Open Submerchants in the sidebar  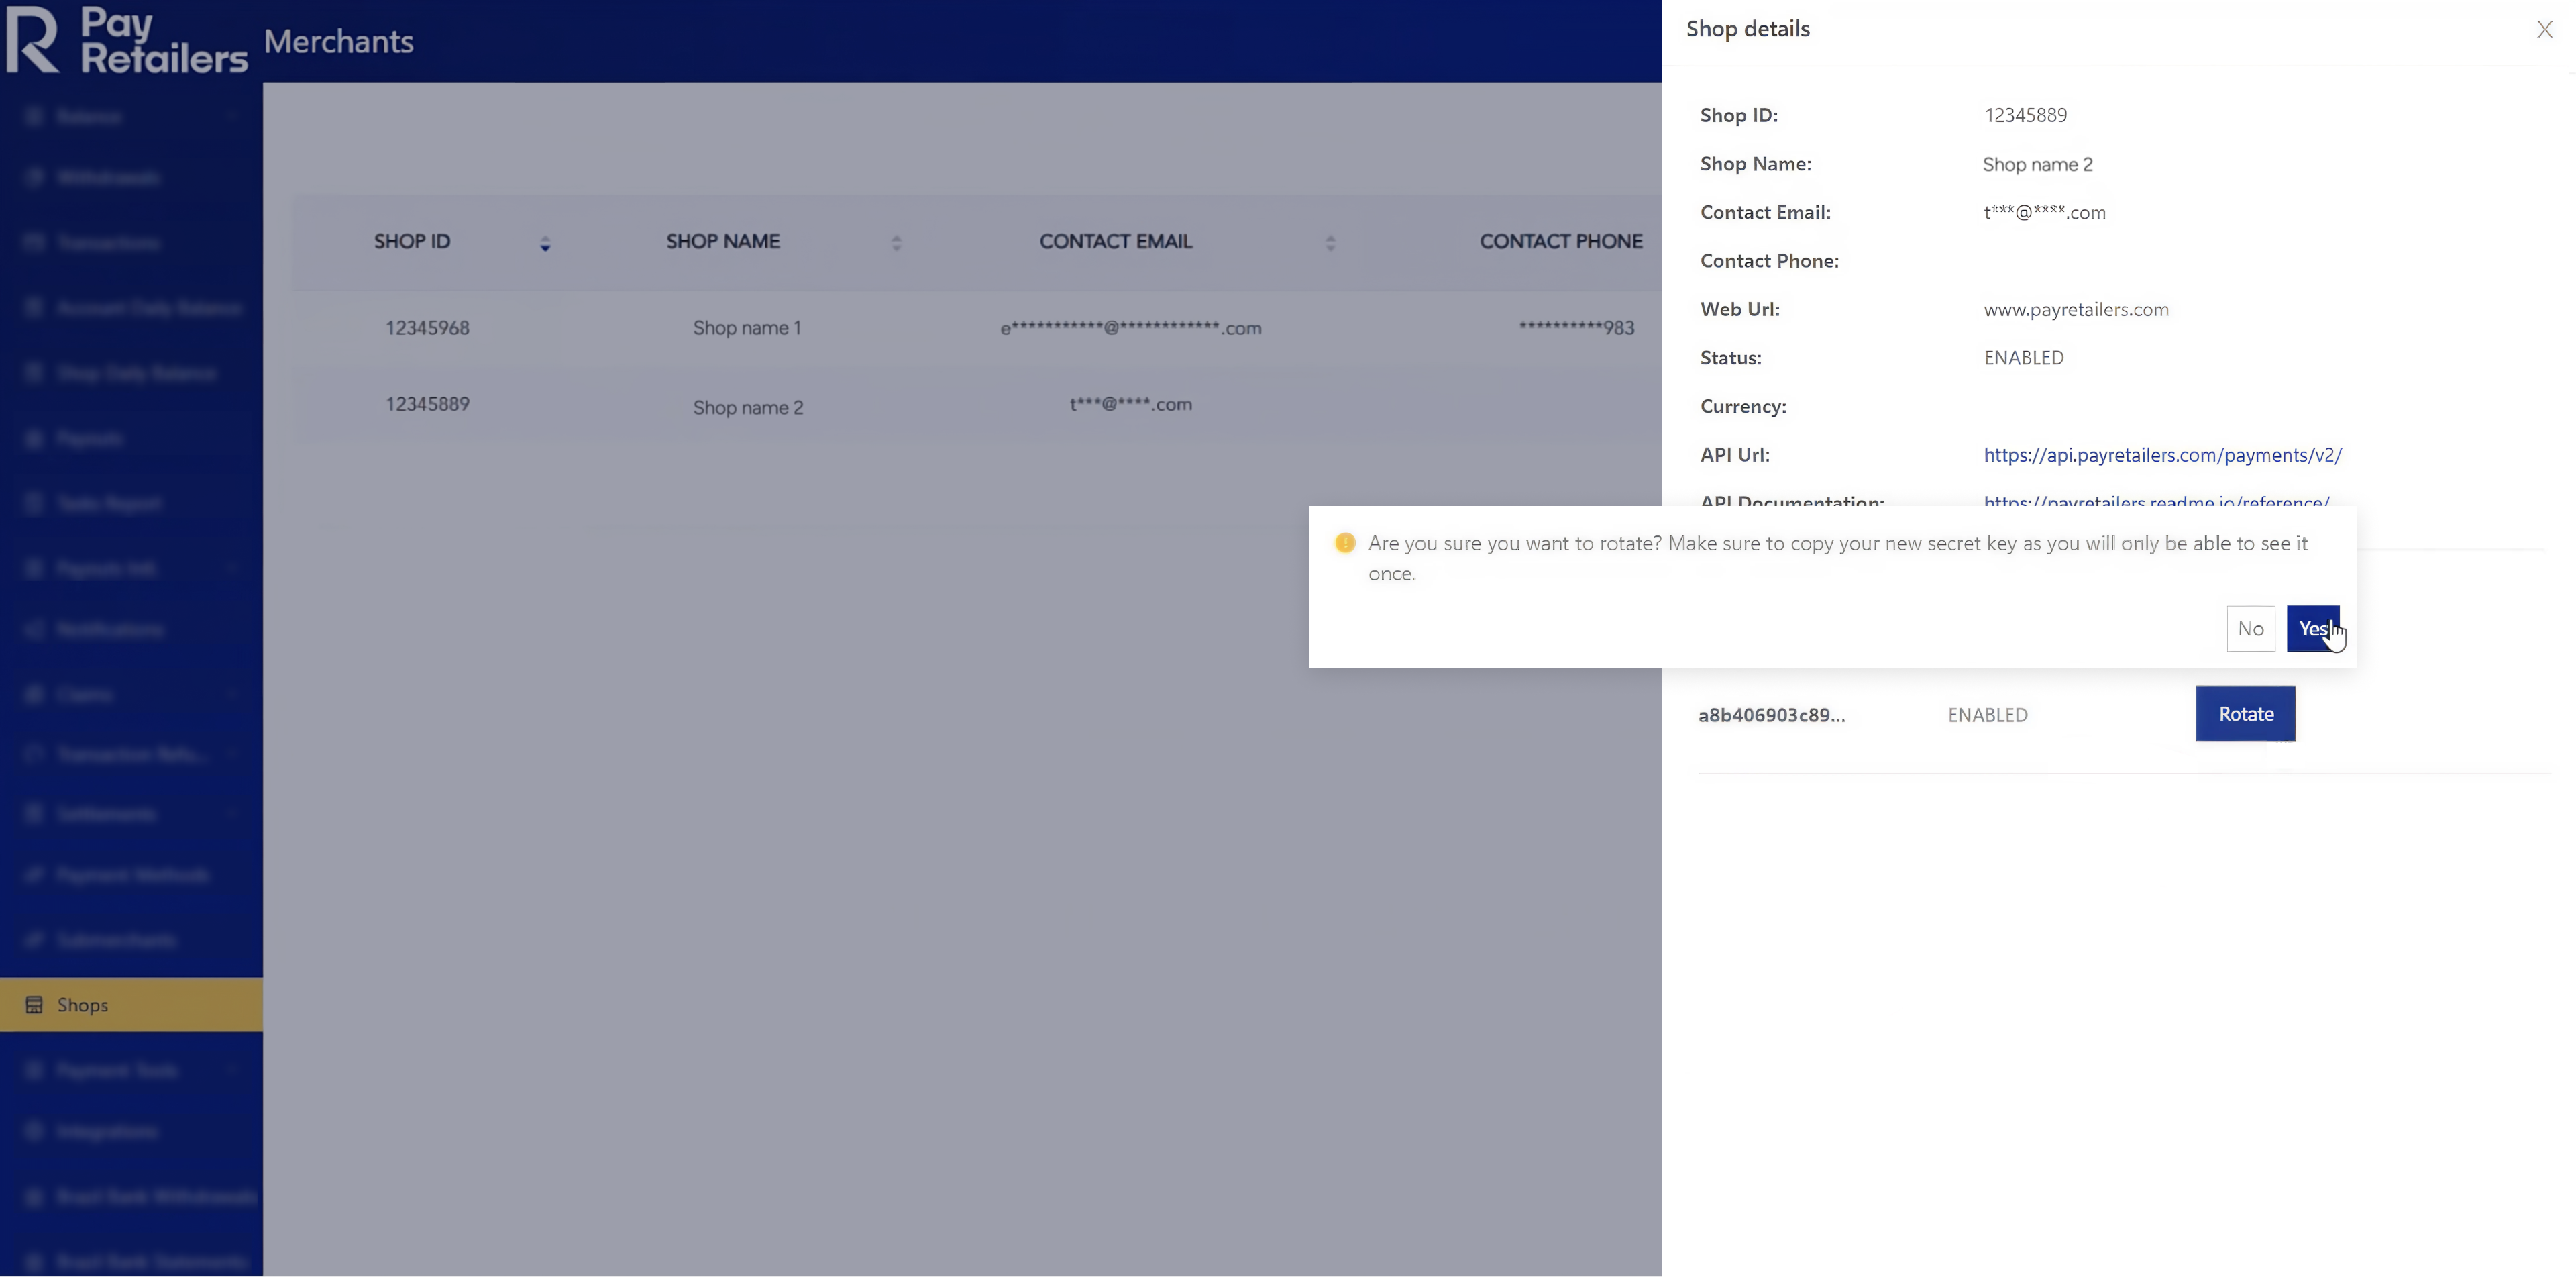[x=116, y=940]
